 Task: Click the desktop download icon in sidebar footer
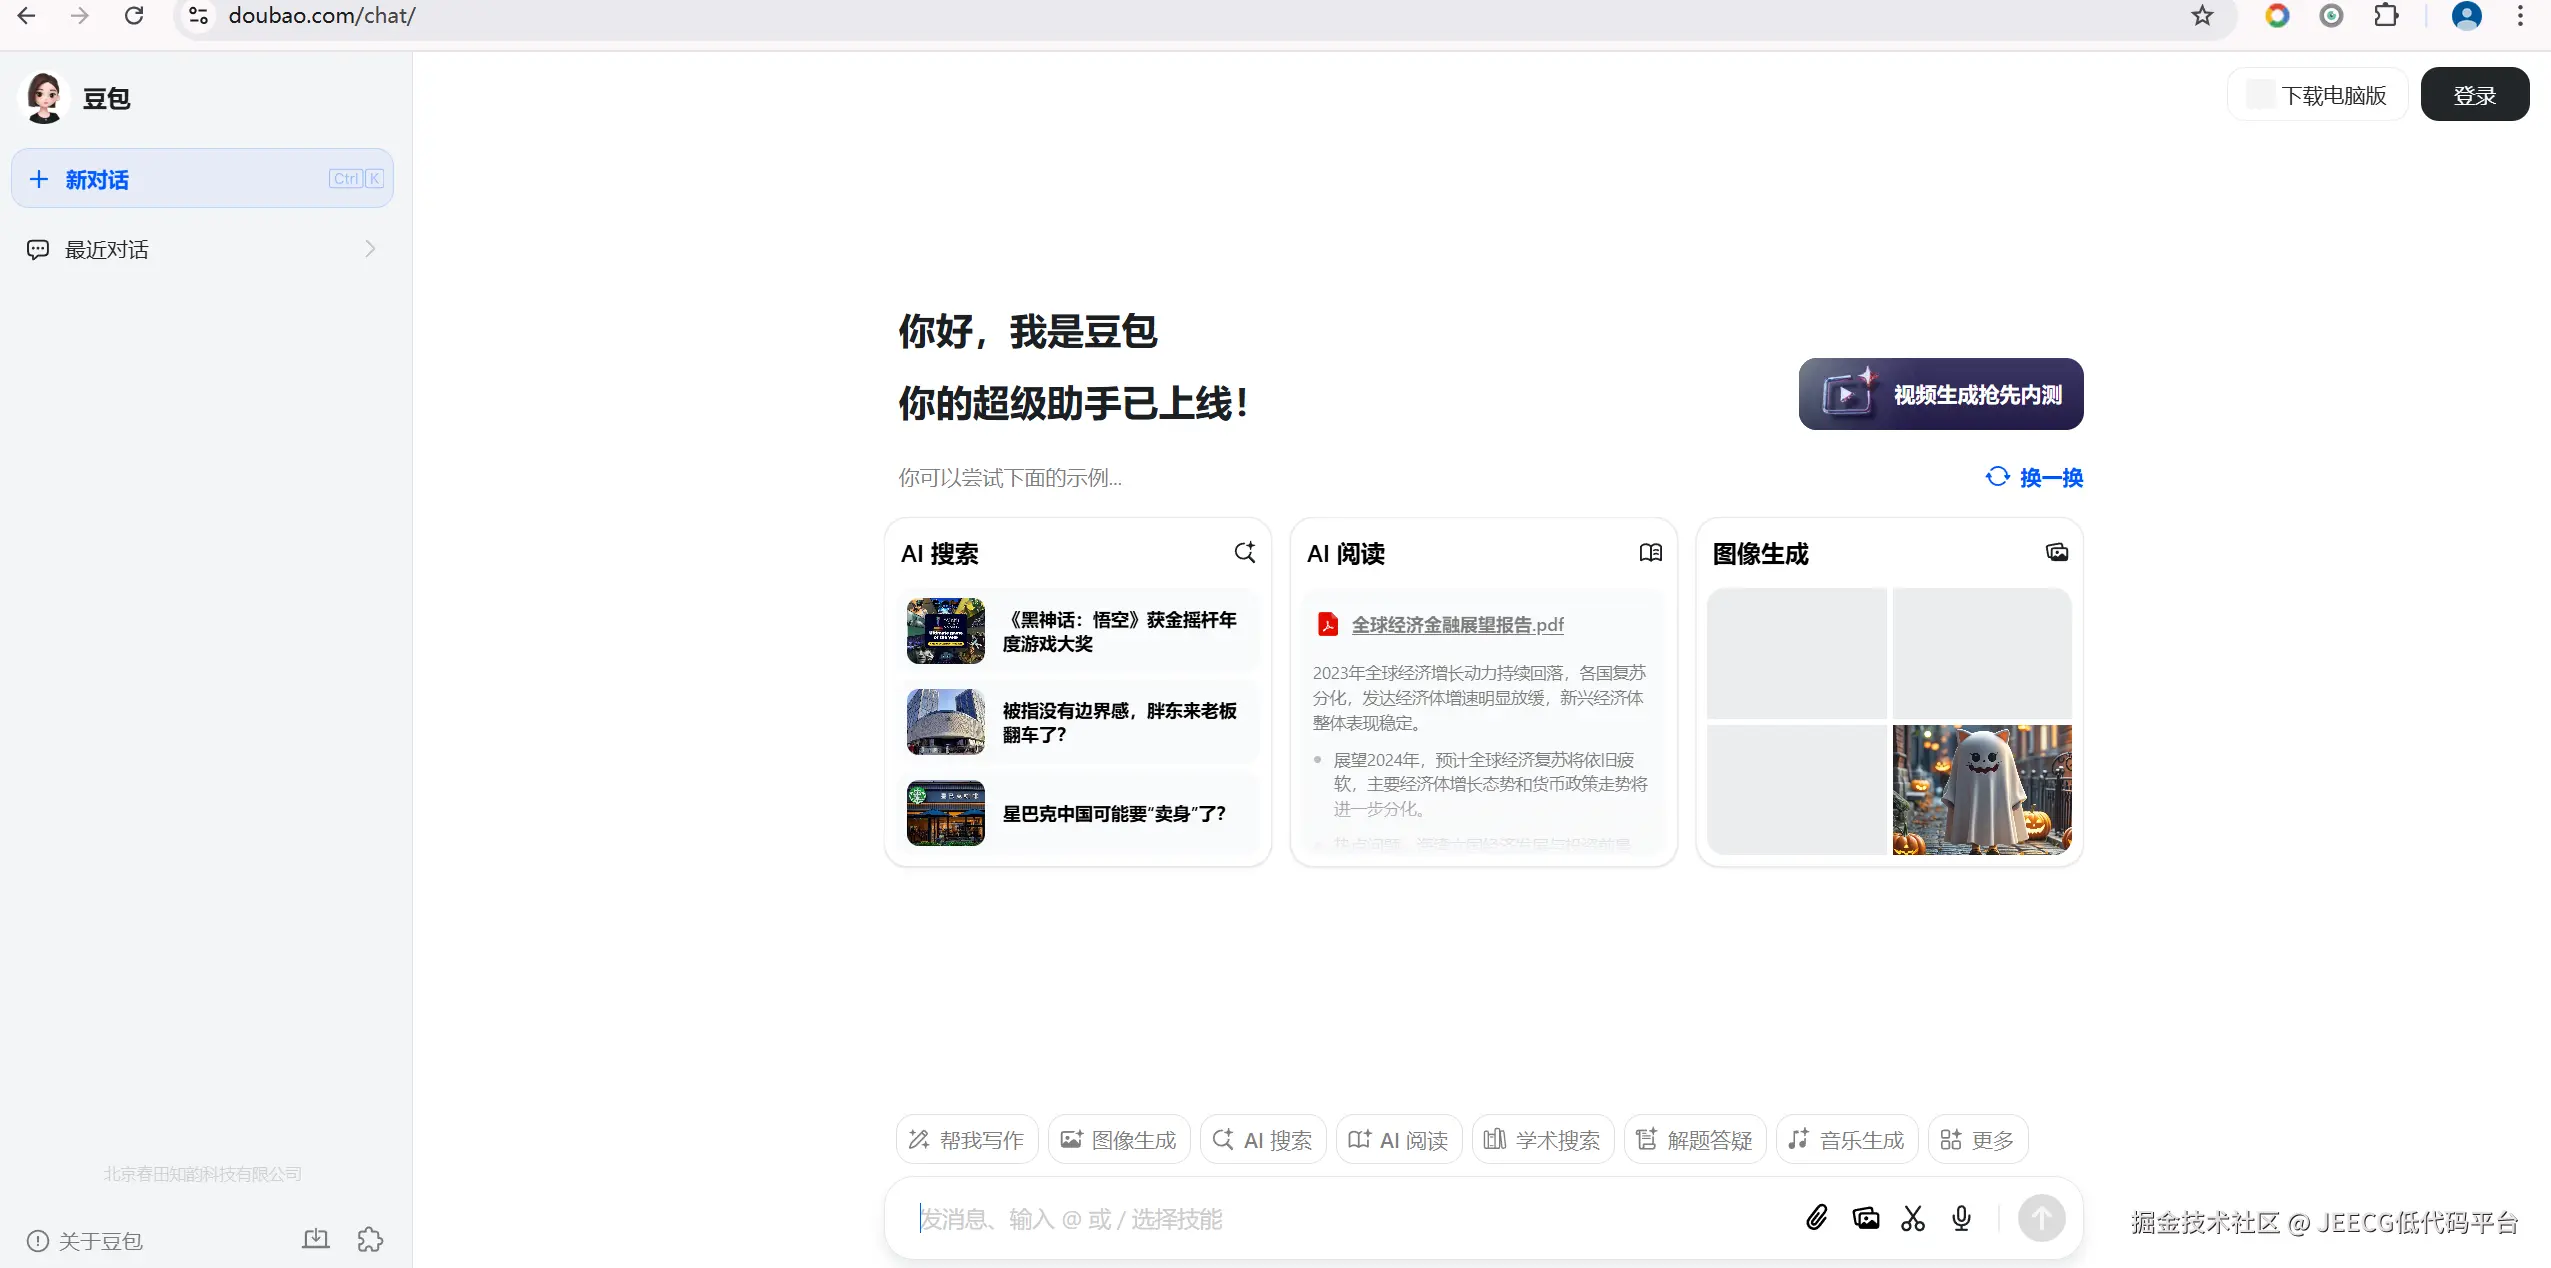(x=316, y=1240)
